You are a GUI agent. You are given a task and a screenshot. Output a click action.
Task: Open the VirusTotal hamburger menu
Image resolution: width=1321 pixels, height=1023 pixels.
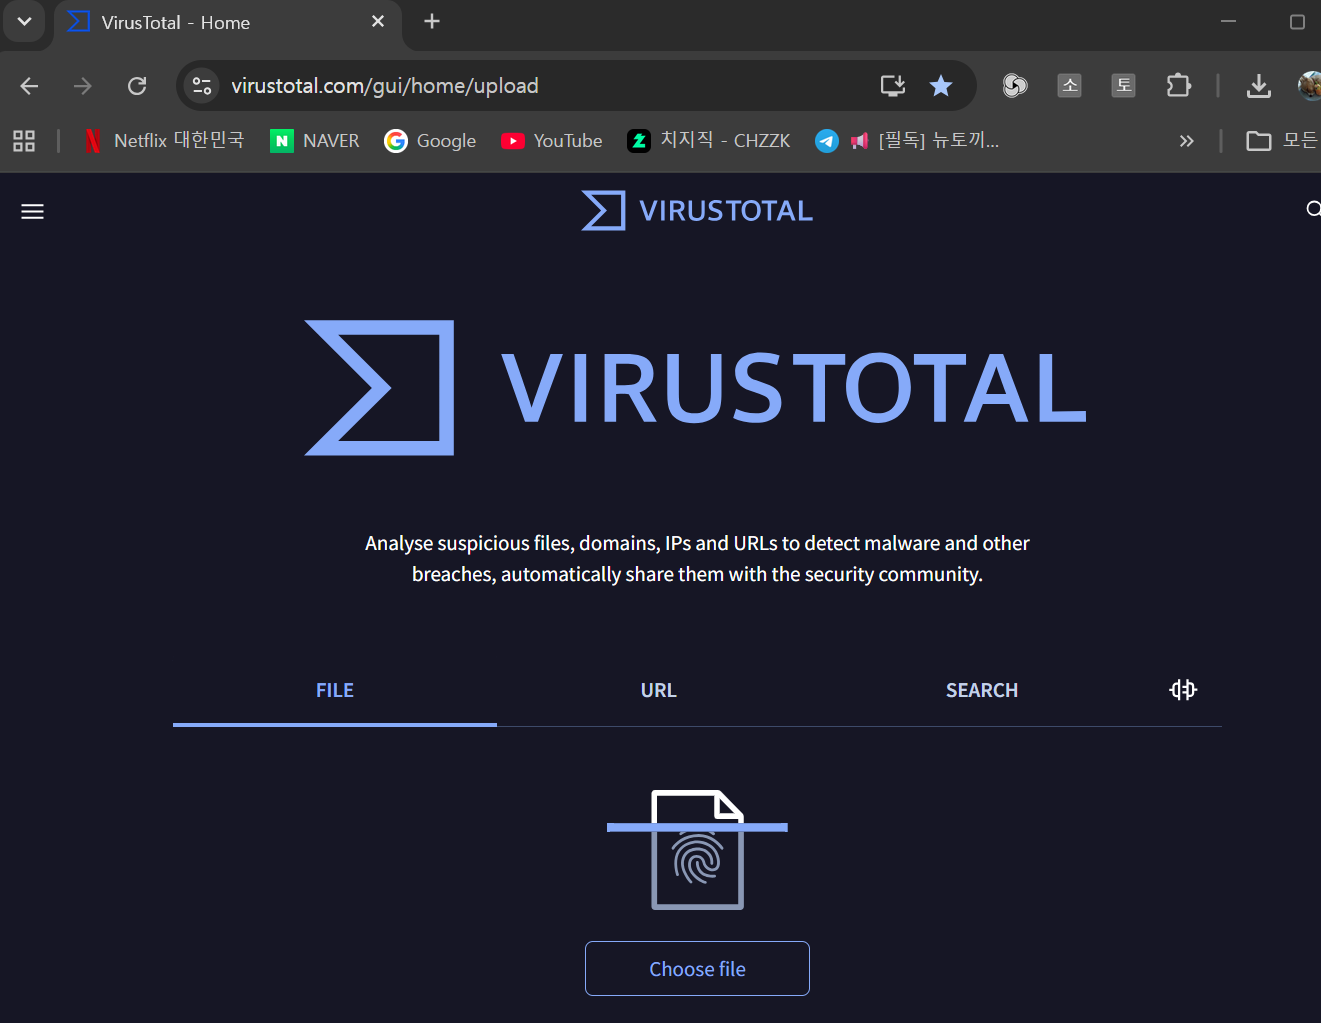[32, 211]
